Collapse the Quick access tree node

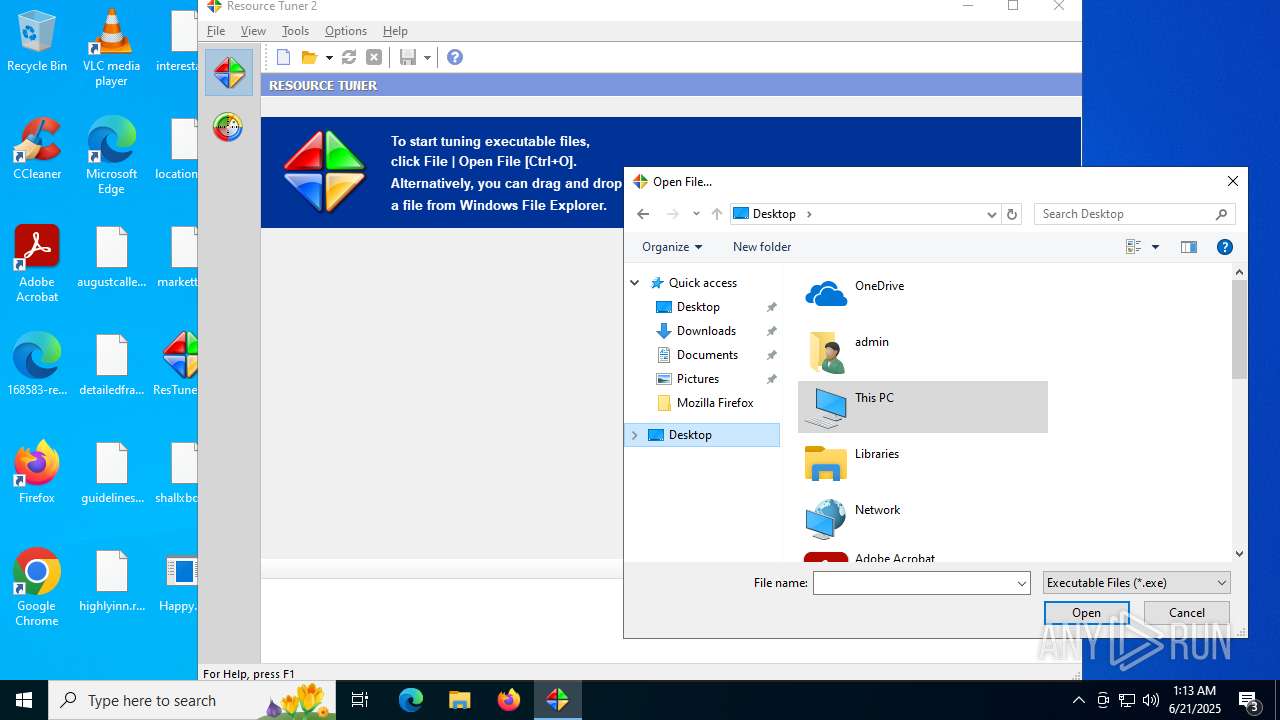point(634,283)
